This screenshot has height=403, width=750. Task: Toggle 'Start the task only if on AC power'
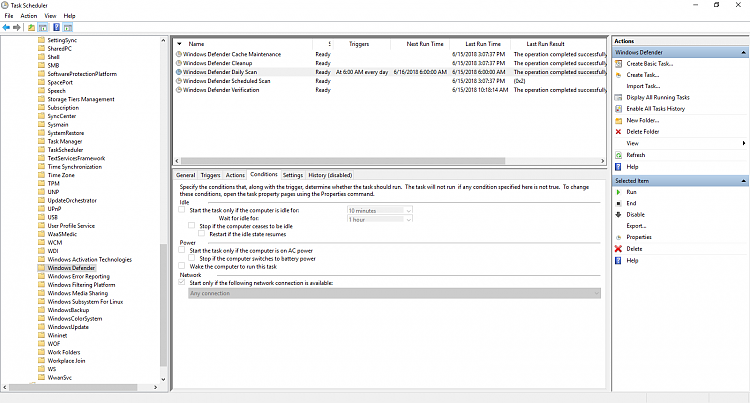(x=182, y=250)
